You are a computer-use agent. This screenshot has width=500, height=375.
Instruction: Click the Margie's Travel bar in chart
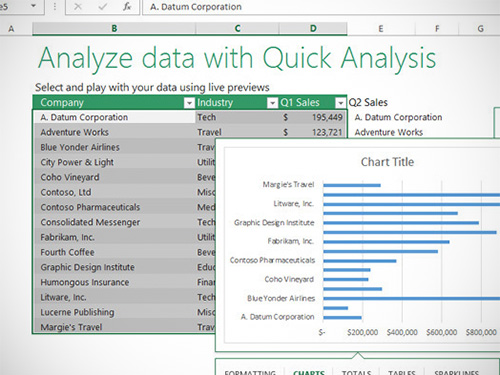point(352,185)
